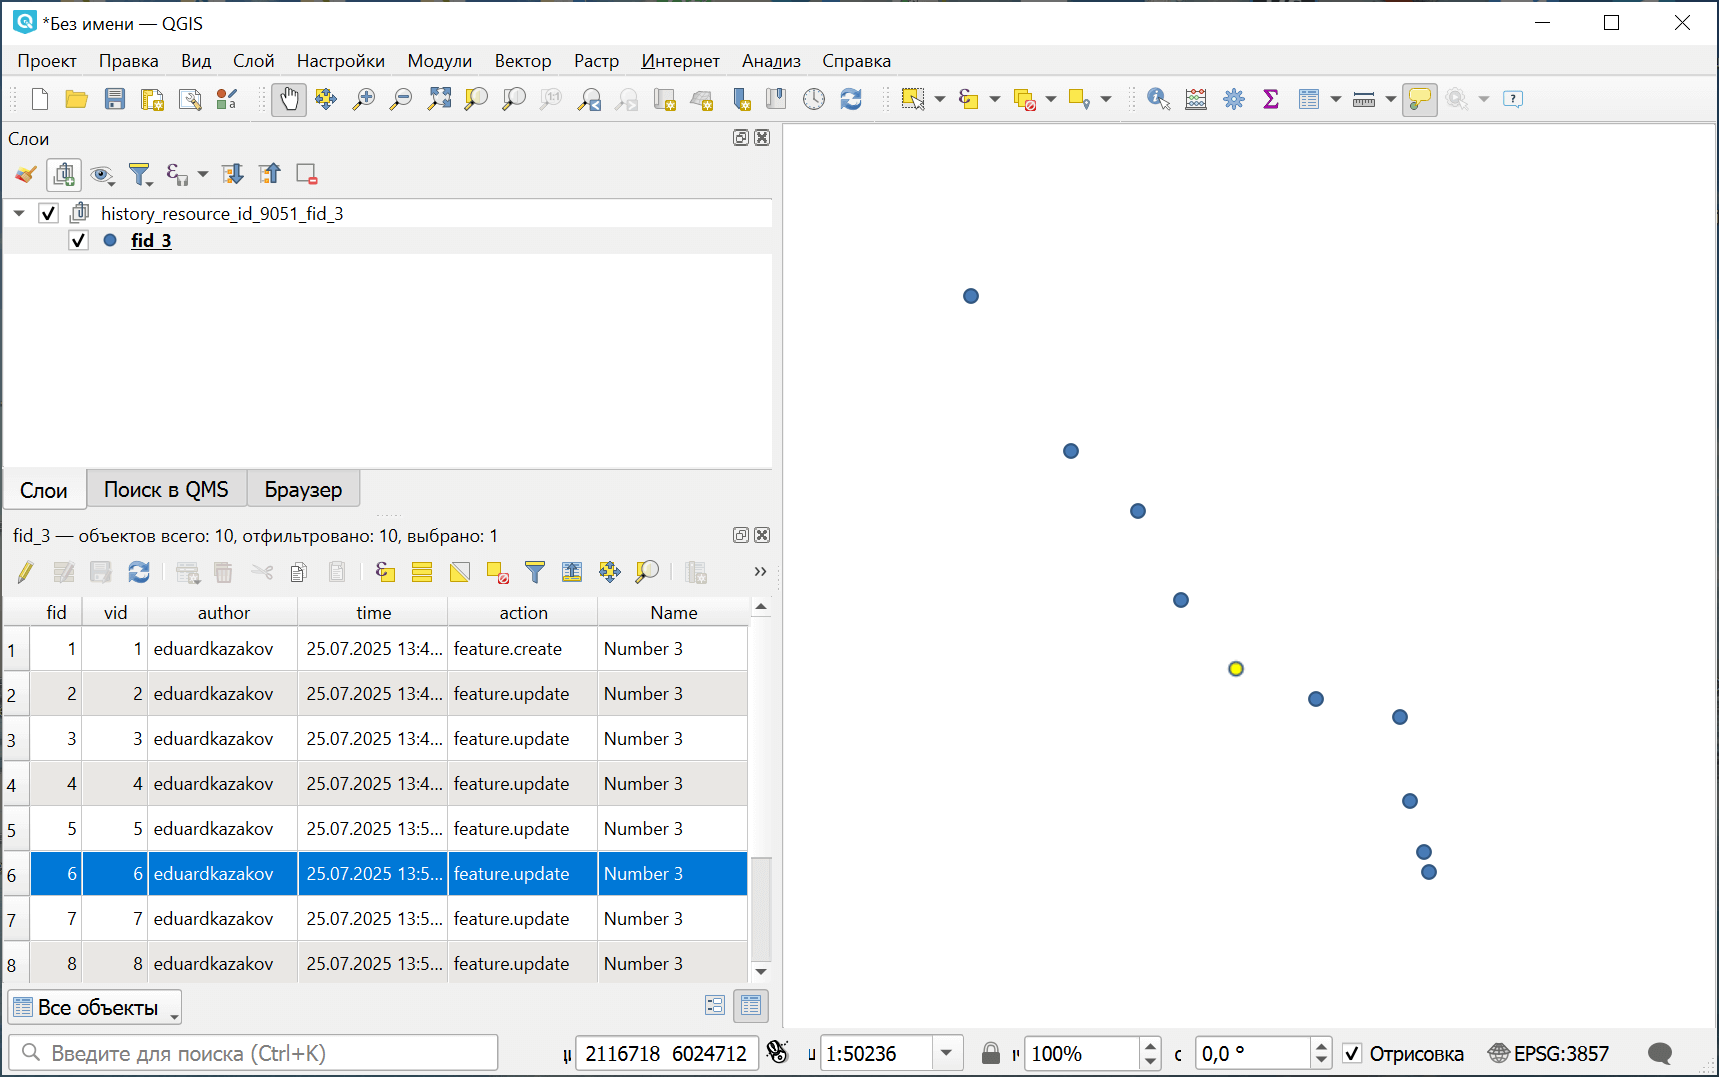Open the Identify Features tool
The width and height of the screenshot is (1719, 1077).
(x=1158, y=99)
